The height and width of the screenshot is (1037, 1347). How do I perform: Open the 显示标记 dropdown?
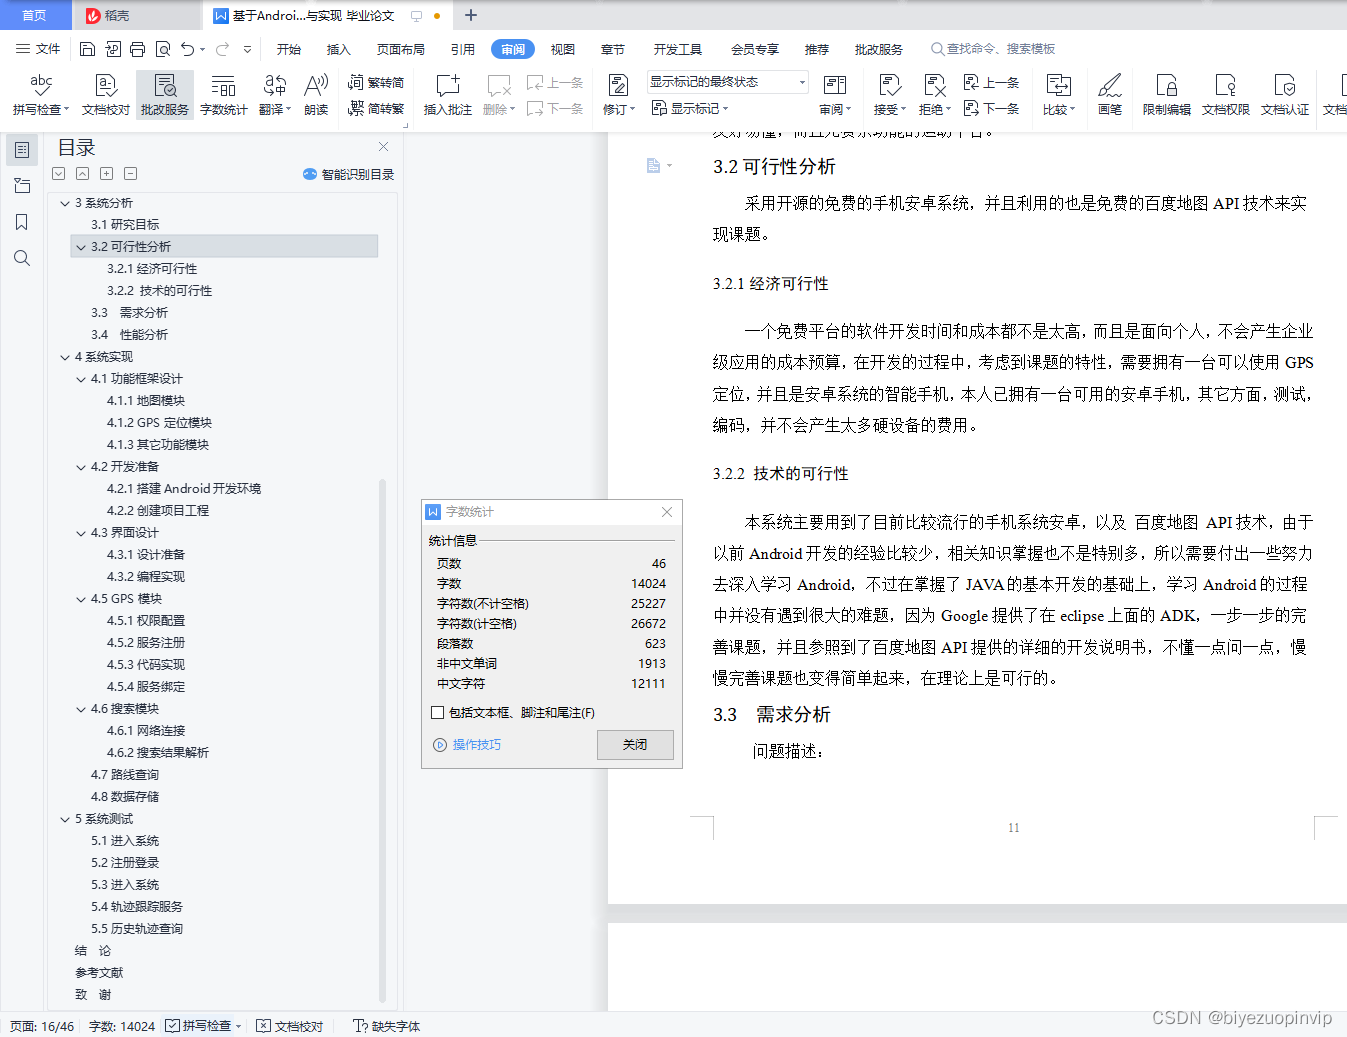pos(690,108)
